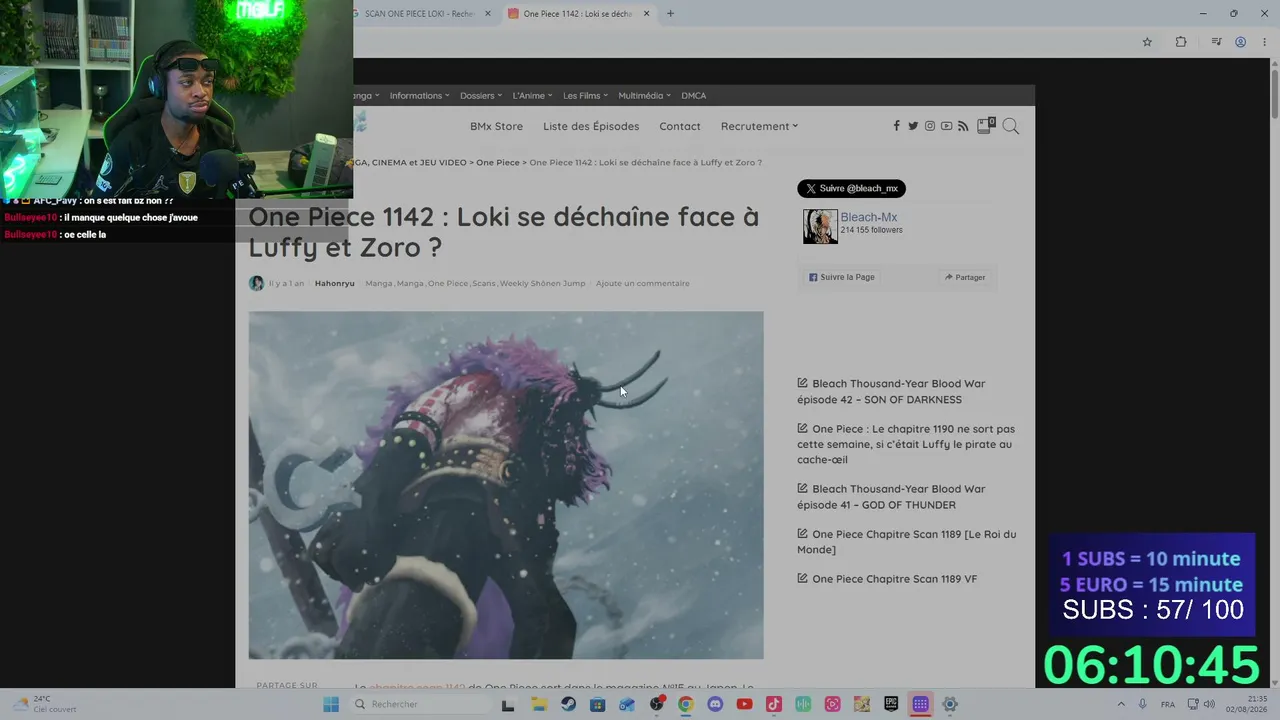The image size is (1280, 720).
Task: Open author Hahonryu's profile link
Action: pos(335,284)
